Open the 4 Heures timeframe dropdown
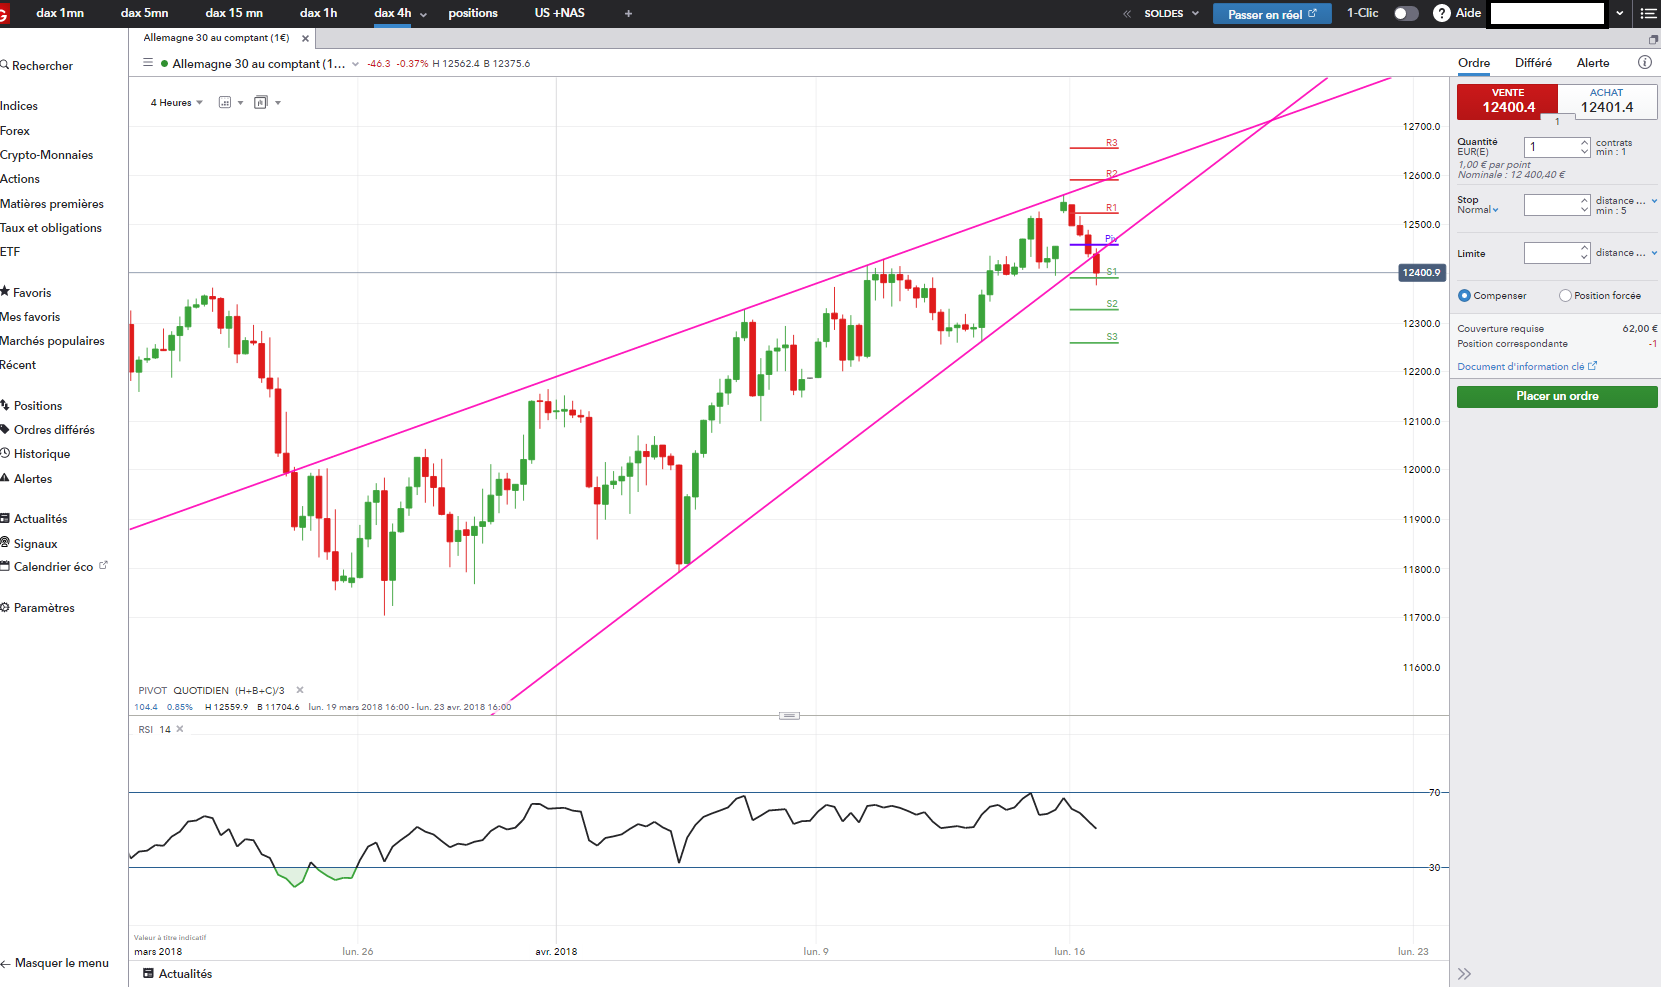Screen dimensions: 1661x987 point(177,103)
